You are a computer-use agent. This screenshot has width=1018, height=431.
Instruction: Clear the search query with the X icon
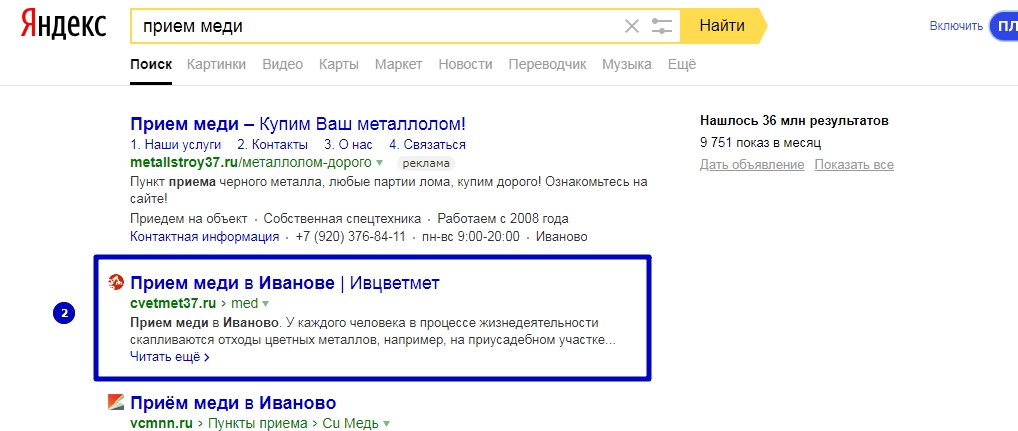click(x=631, y=27)
